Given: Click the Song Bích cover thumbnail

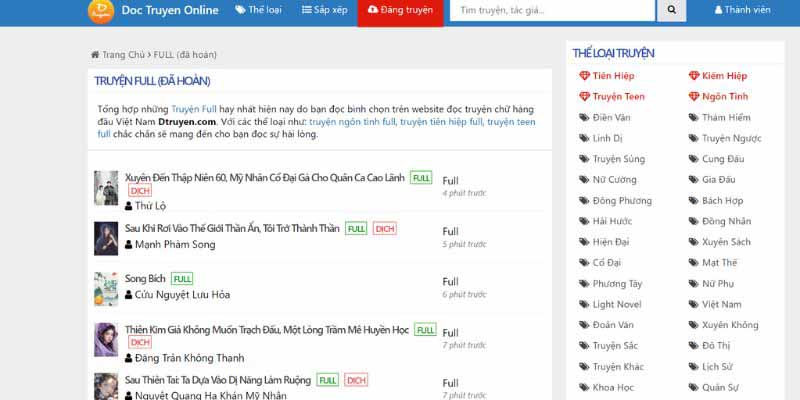Looking at the screenshot, I should click(x=106, y=289).
